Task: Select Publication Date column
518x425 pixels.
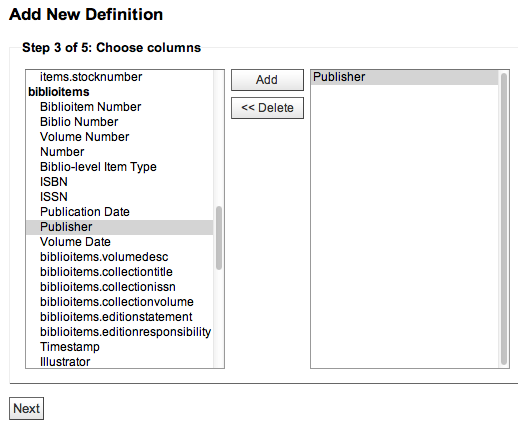Action: point(119,212)
